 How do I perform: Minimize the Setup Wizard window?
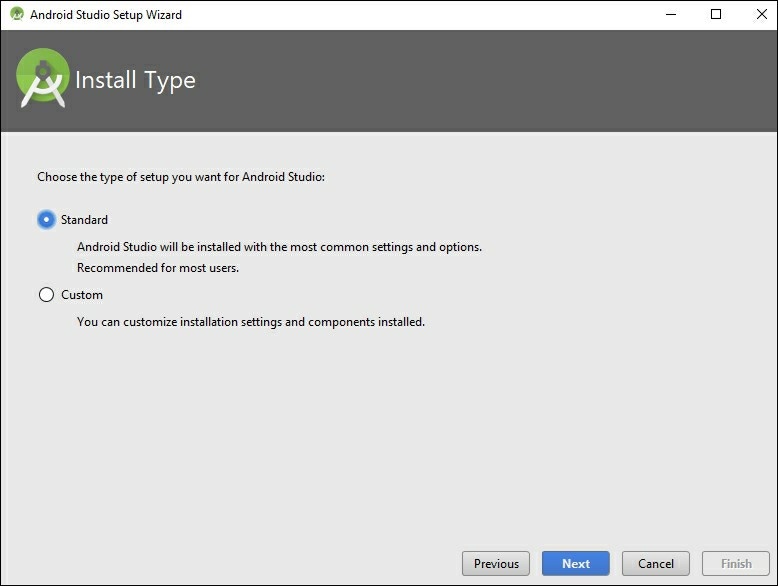(671, 14)
